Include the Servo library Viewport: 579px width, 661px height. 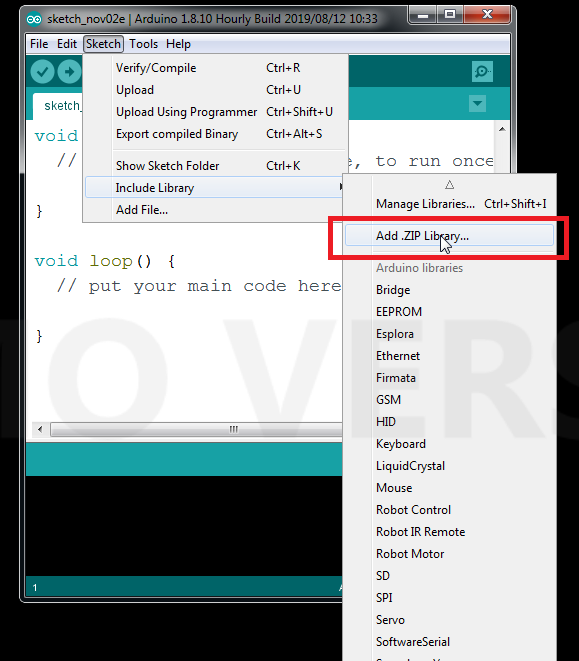tap(450, 620)
